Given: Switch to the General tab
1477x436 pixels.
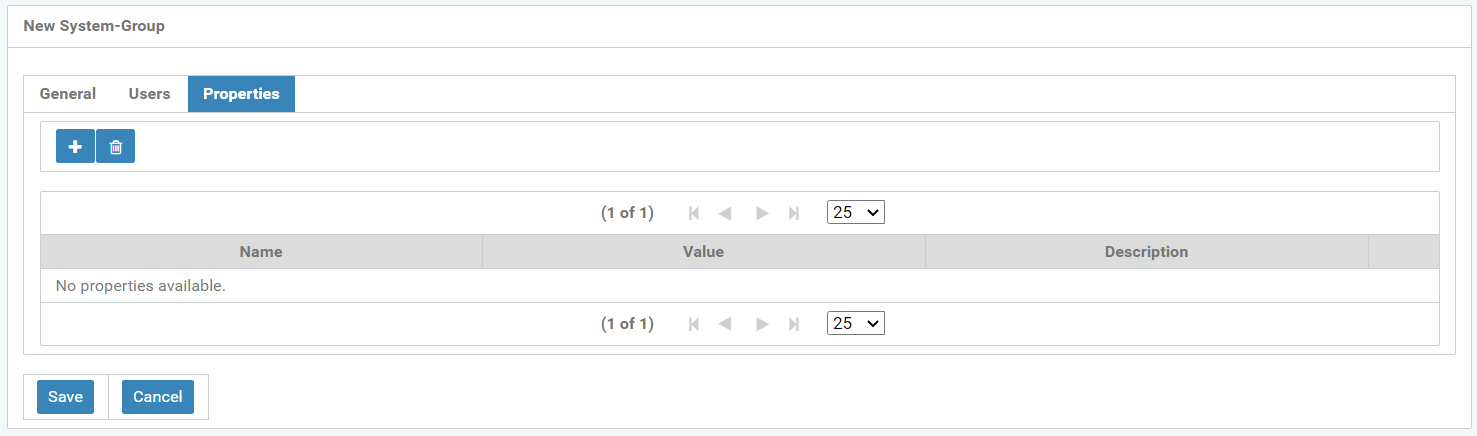Looking at the screenshot, I should (x=68, y=94).
